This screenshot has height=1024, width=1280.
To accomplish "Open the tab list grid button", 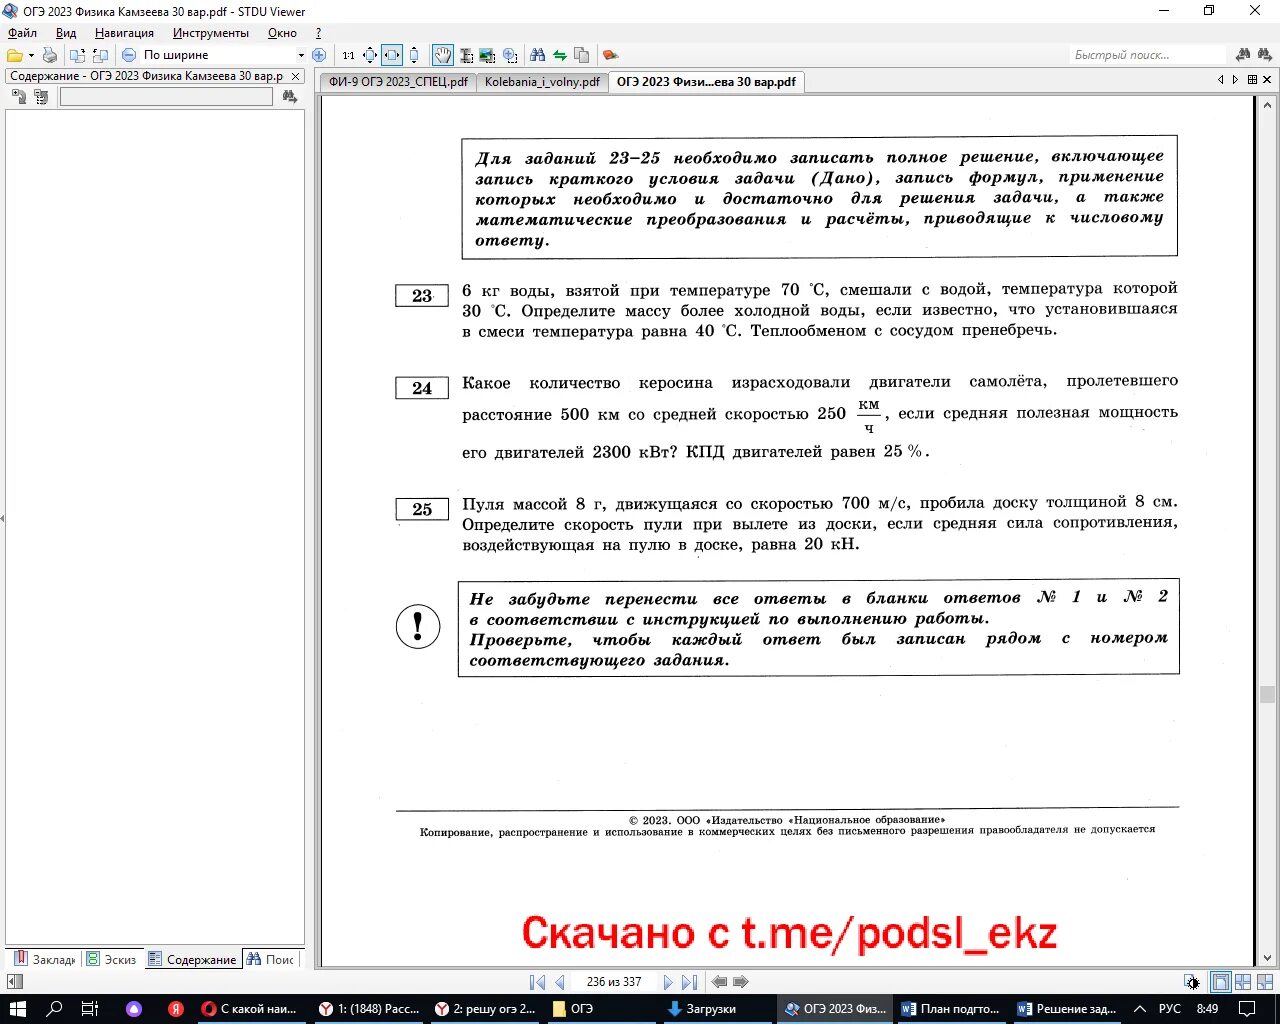I will pyautogui.click(x=1252, y=80).
